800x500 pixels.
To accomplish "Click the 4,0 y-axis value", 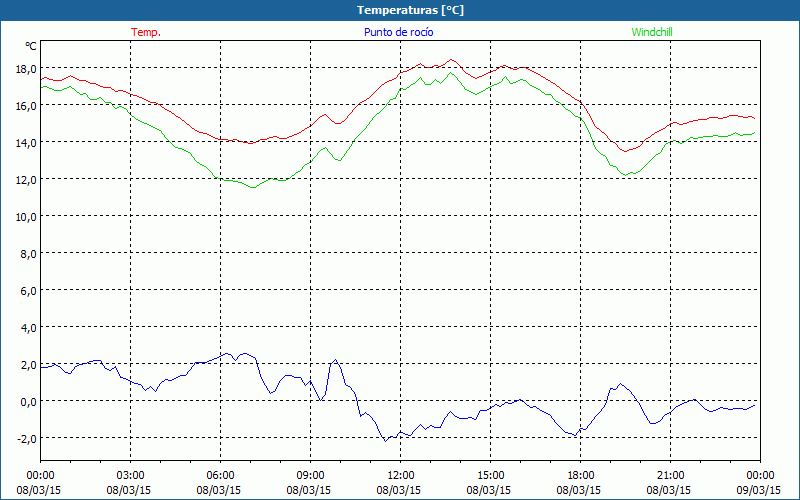I will click(28, 328).
